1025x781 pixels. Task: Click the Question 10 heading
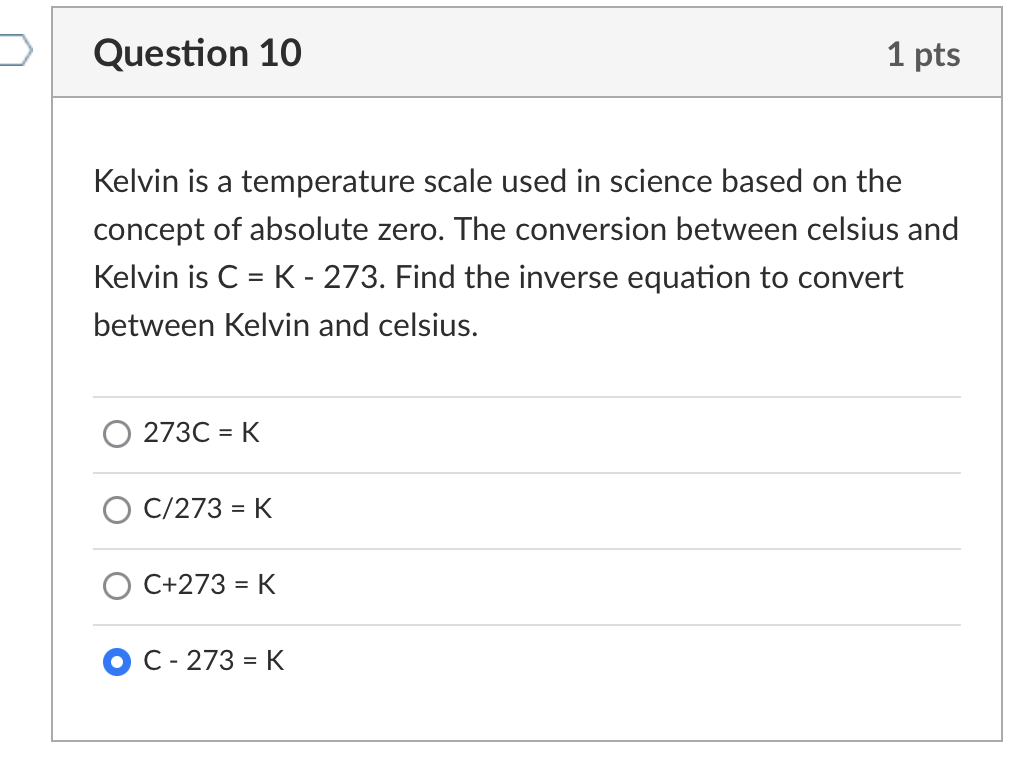pyautogui.click(x=196, y=54)
